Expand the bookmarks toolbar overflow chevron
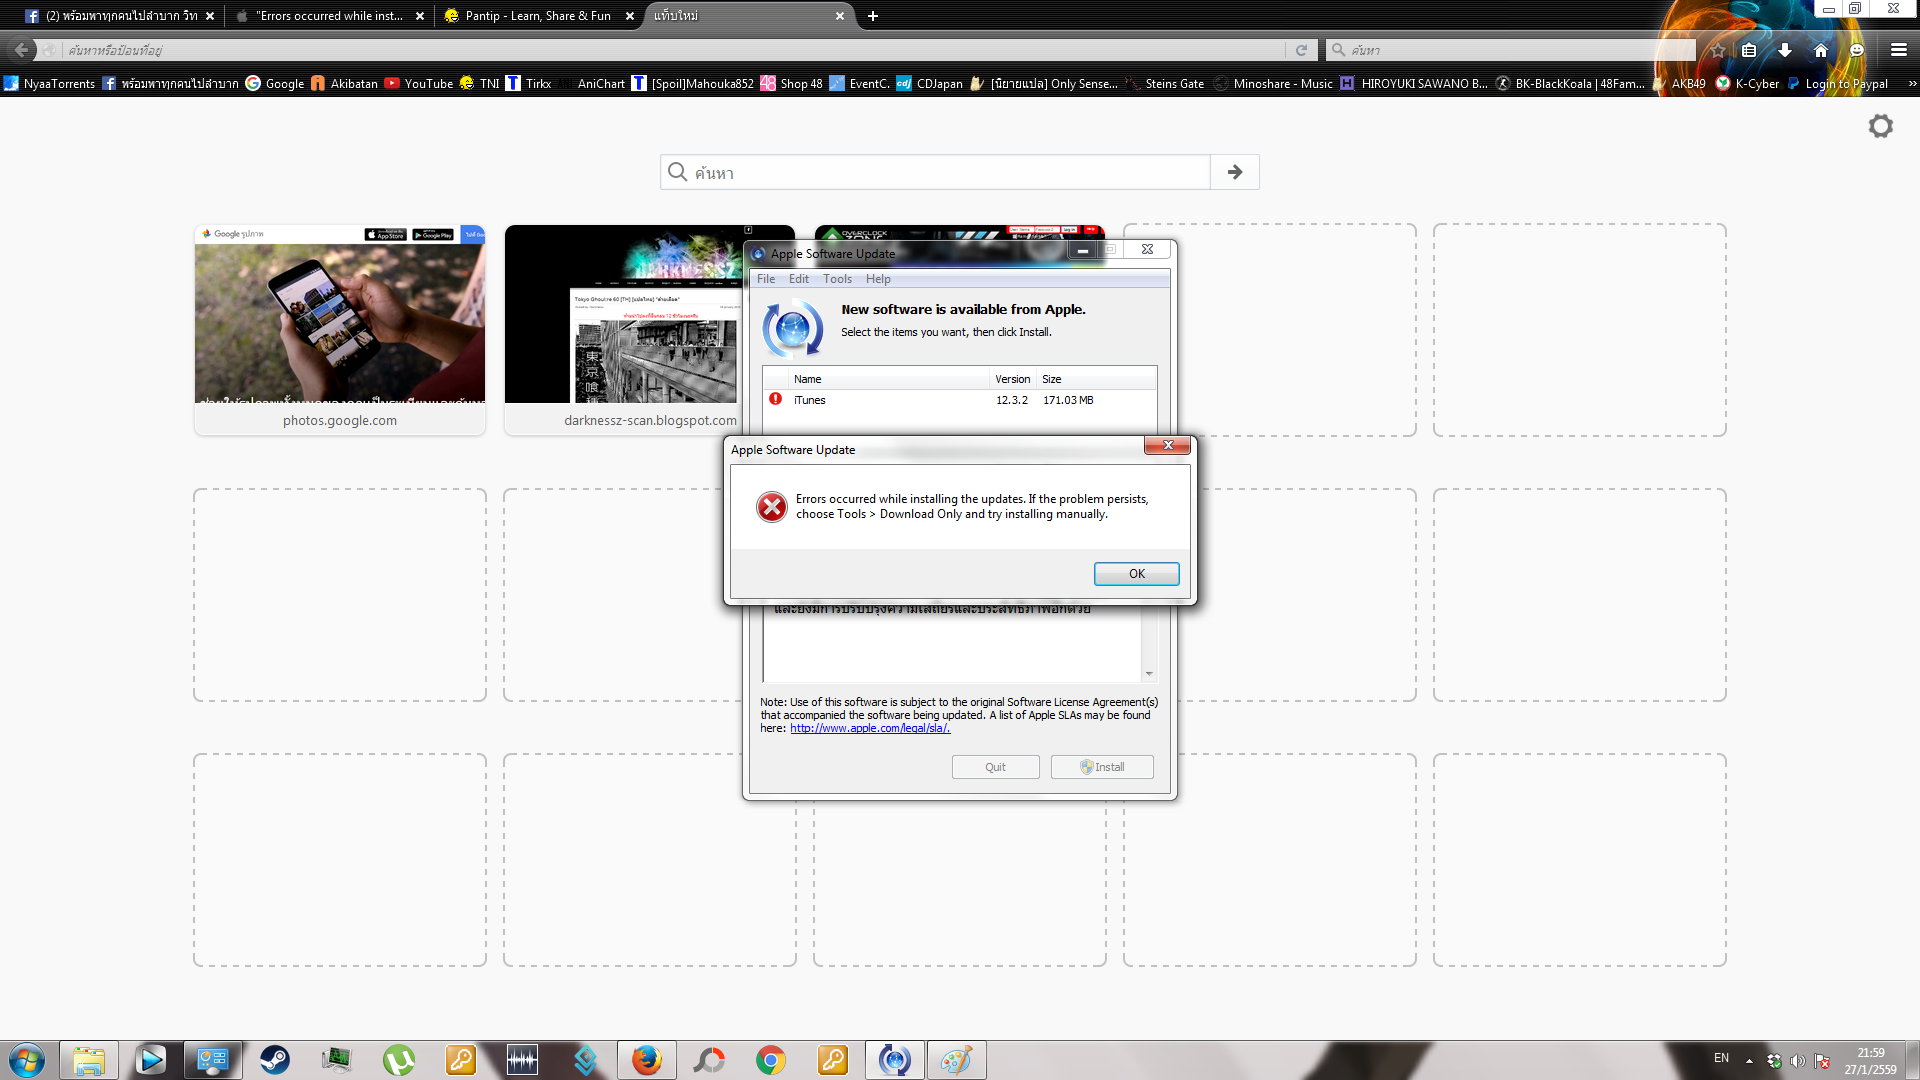 point(1911,84)
